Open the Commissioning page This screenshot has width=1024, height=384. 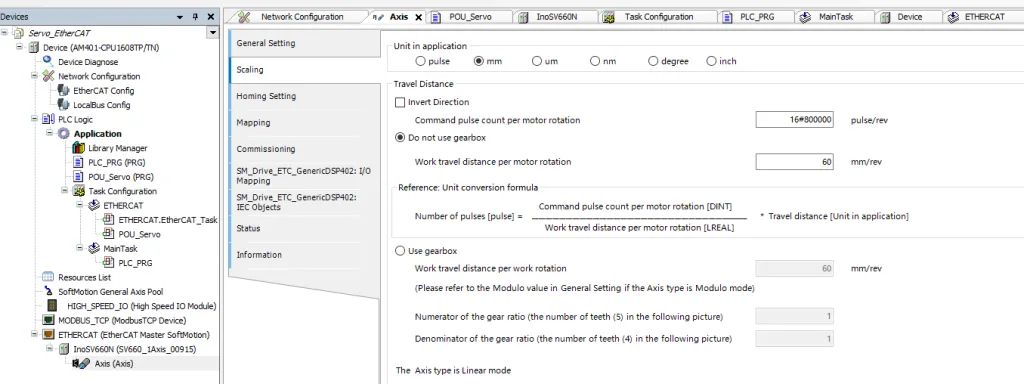(304, 149)
